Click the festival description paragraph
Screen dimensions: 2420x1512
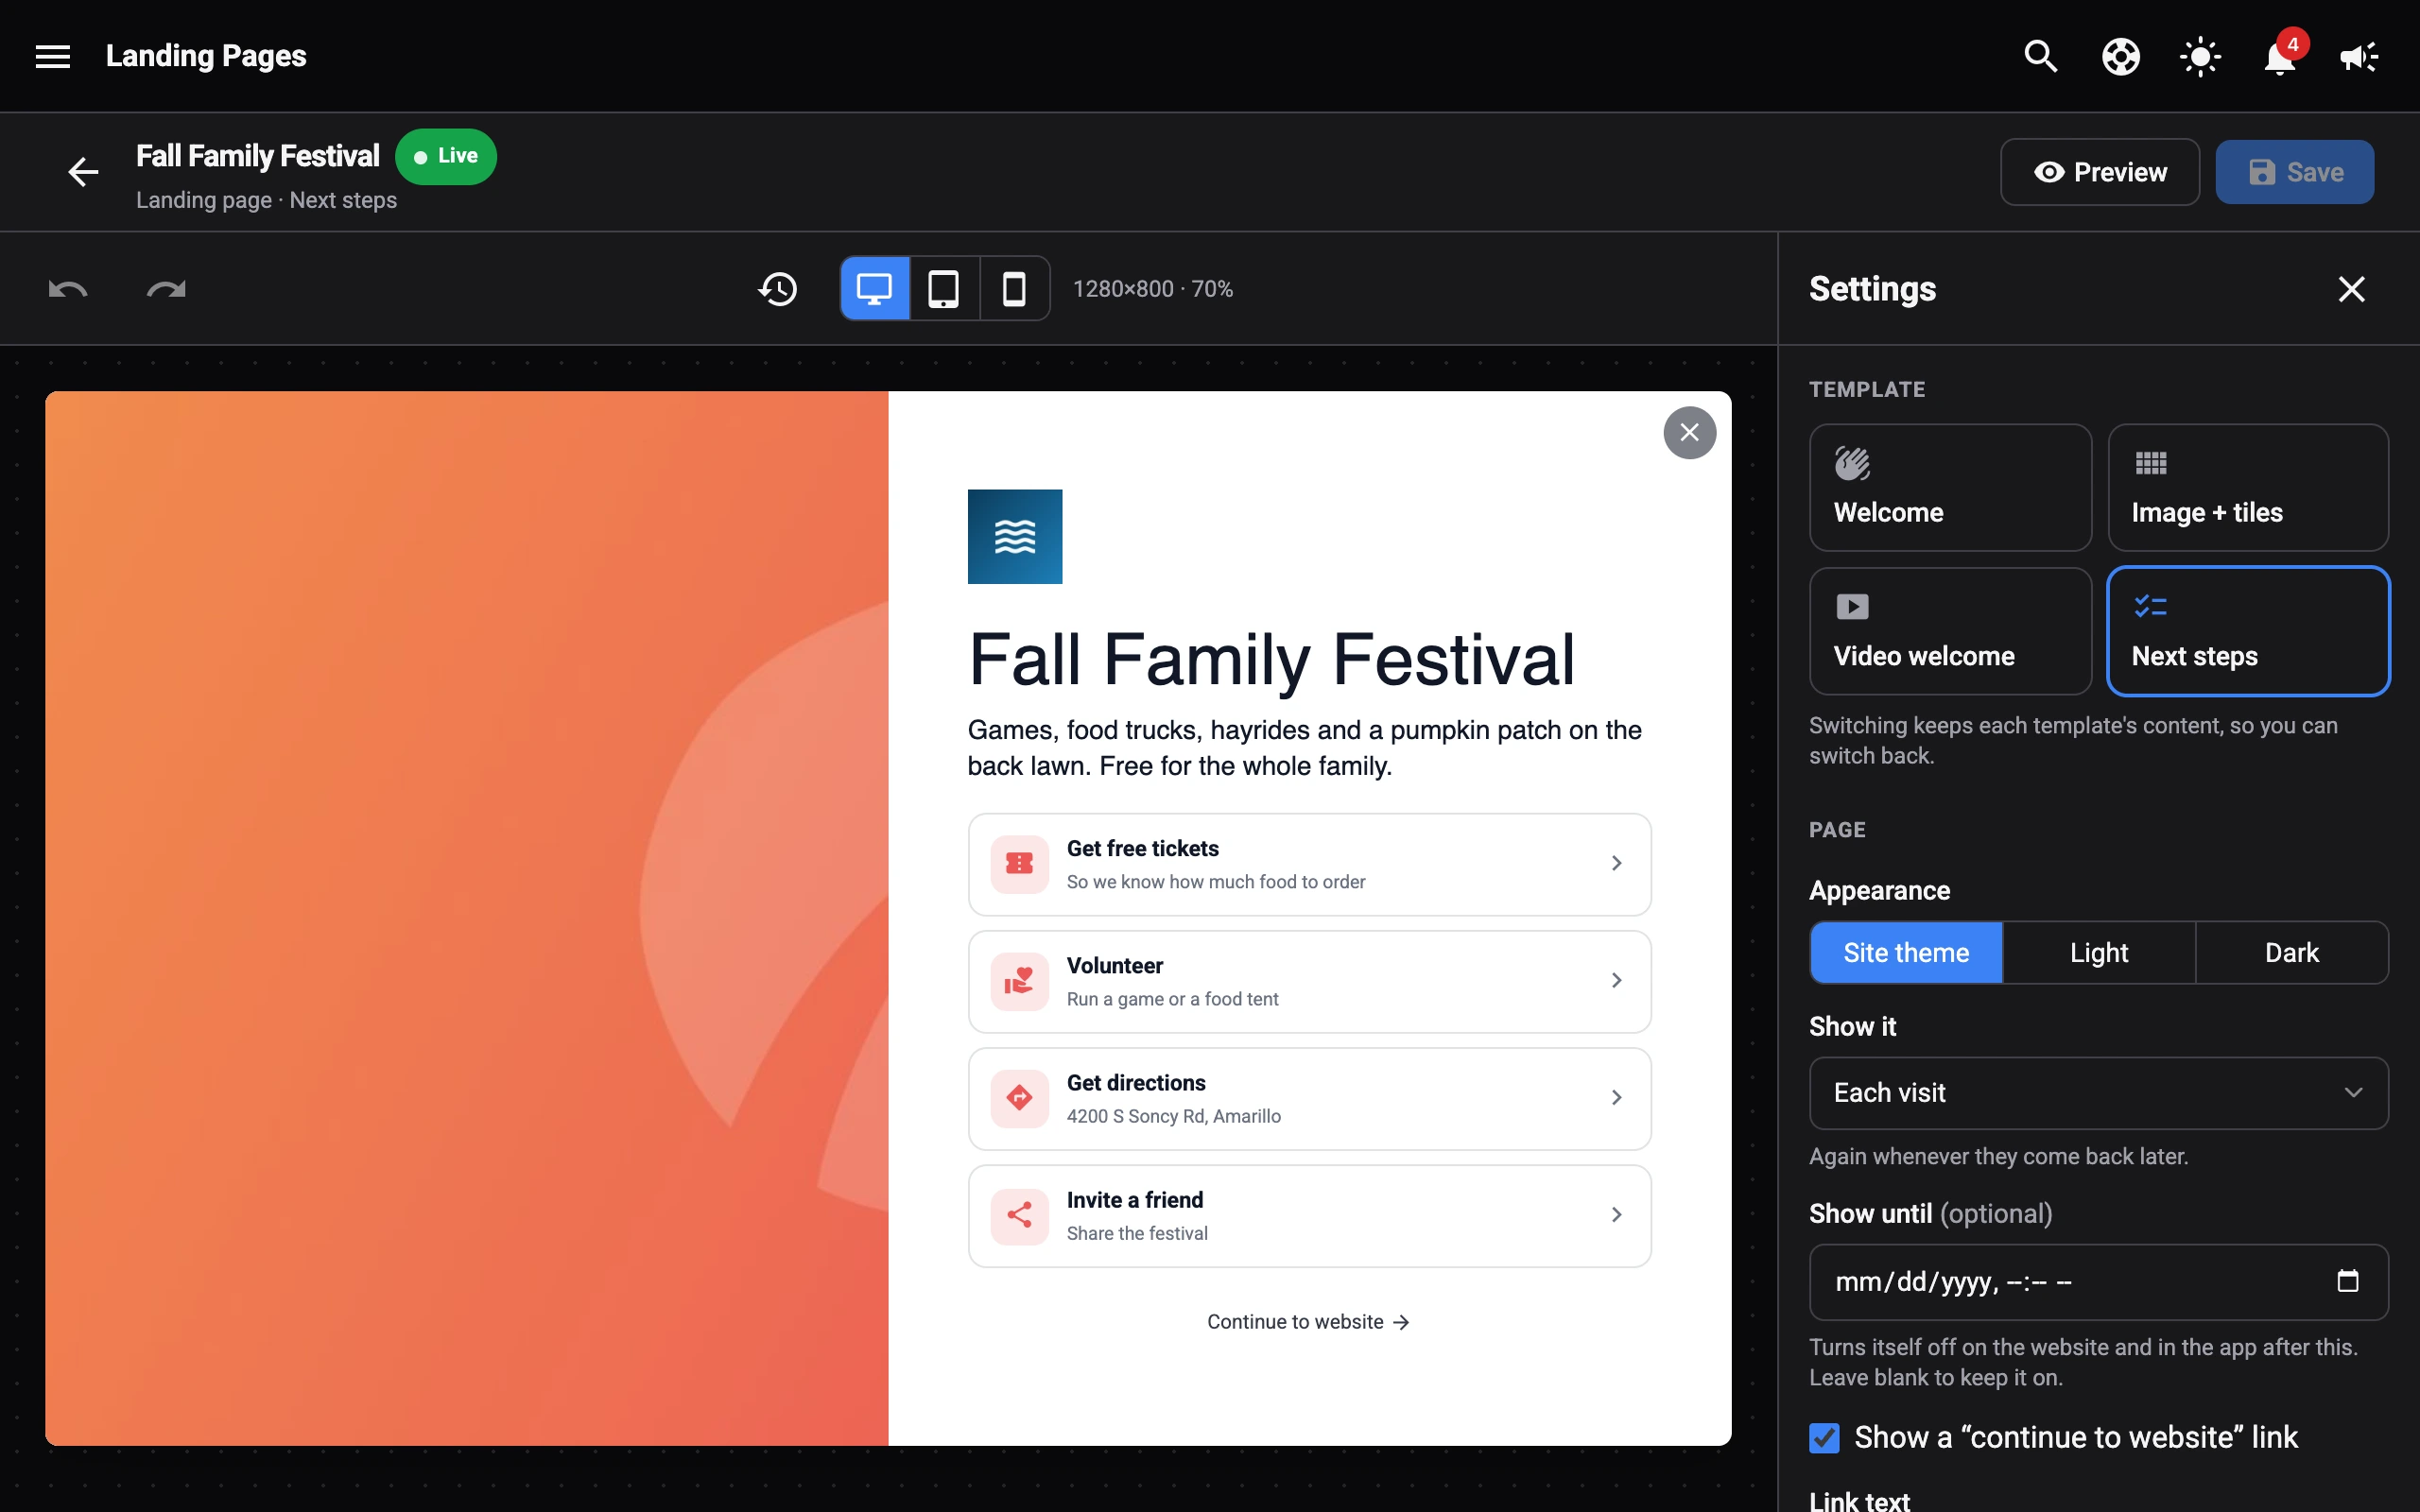(x=1304, y=748)
